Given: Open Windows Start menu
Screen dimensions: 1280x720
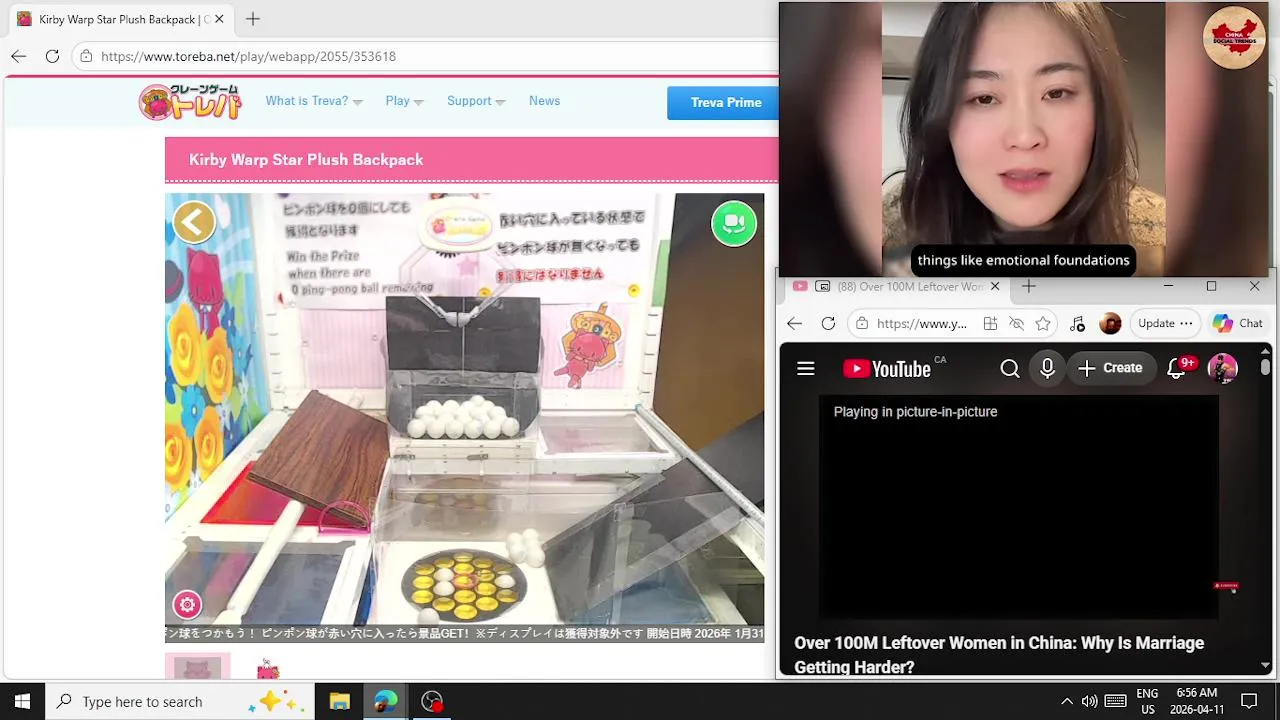Looking at the screenshot, I should click(22, 701).
